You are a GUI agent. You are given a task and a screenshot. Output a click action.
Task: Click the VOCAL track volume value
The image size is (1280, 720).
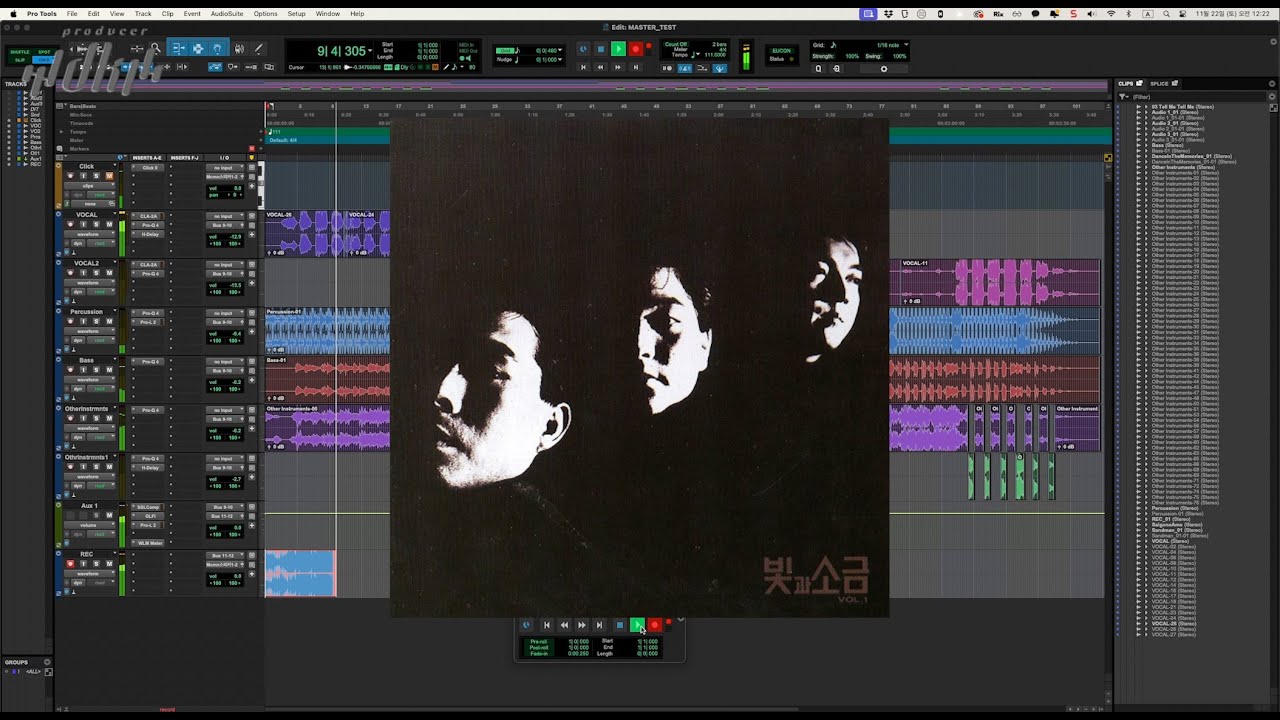(235, 237)
